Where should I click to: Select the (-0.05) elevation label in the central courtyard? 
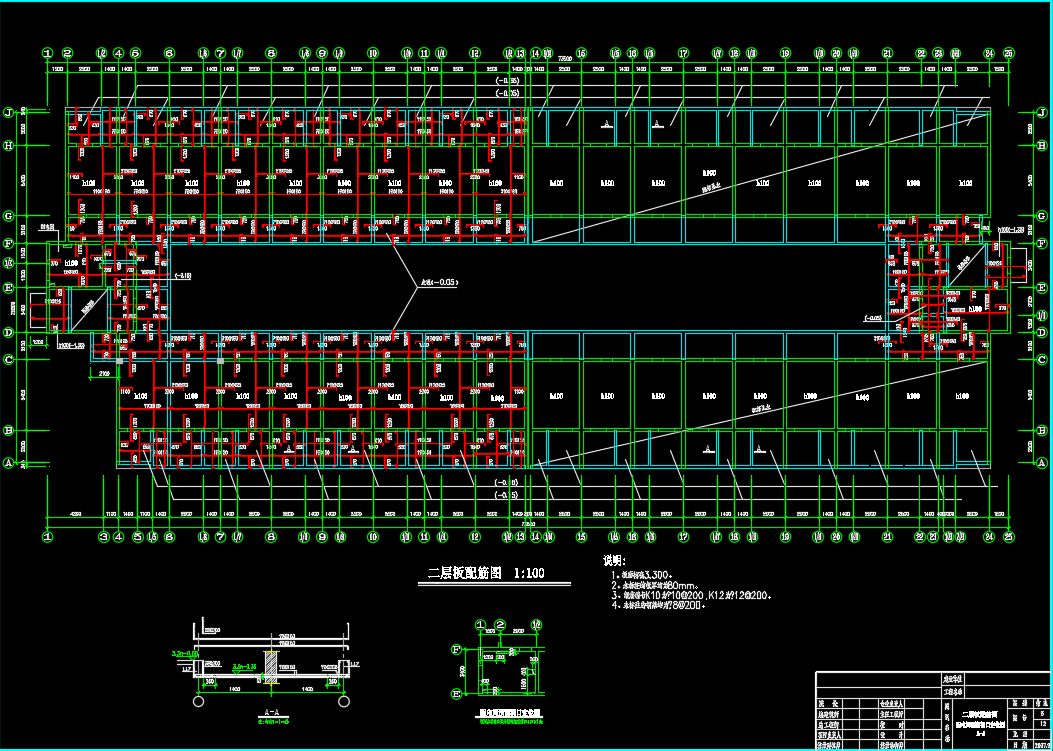pyautogui.click(x=440, y=283)
